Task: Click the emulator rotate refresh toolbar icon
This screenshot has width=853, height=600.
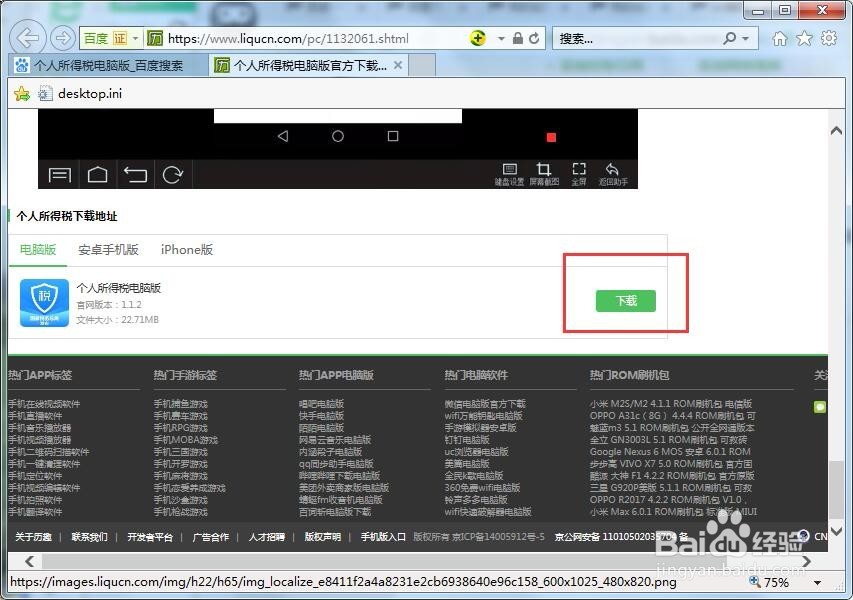Action: click(x=172, y=175)
